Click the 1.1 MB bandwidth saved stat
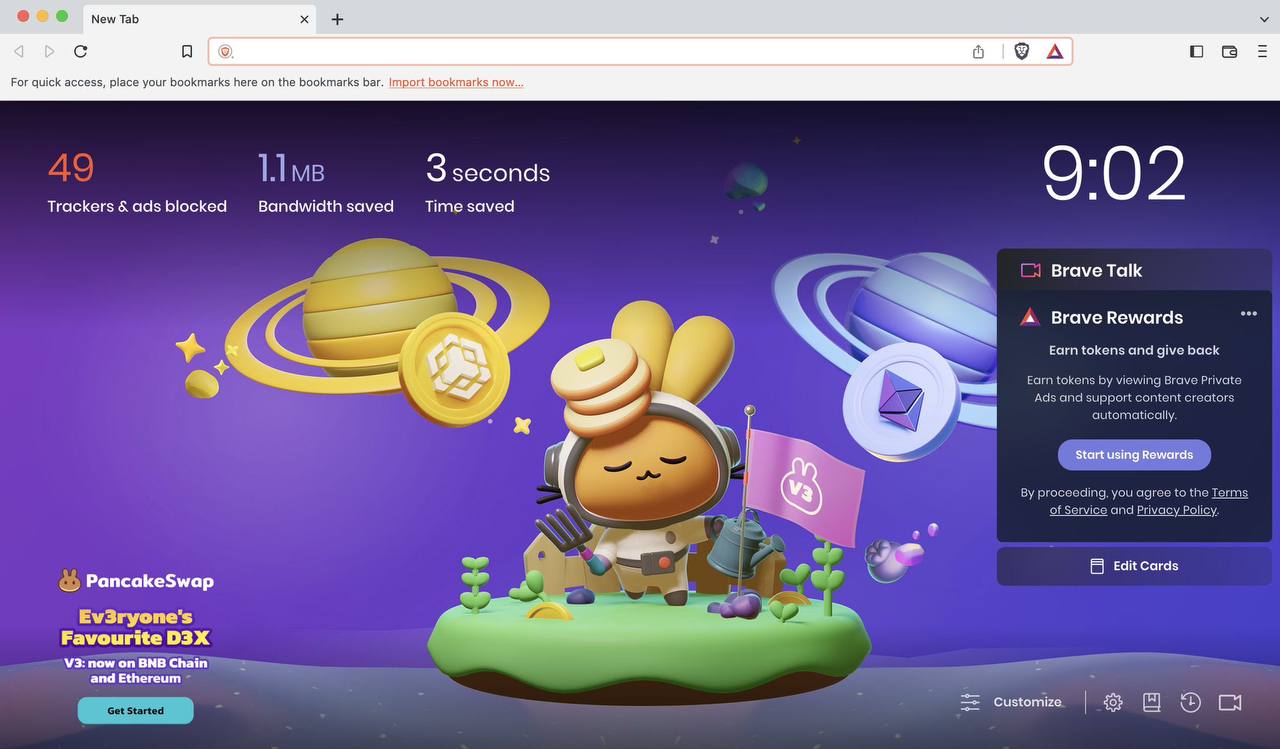1280x749 pixels. point(326,182)
